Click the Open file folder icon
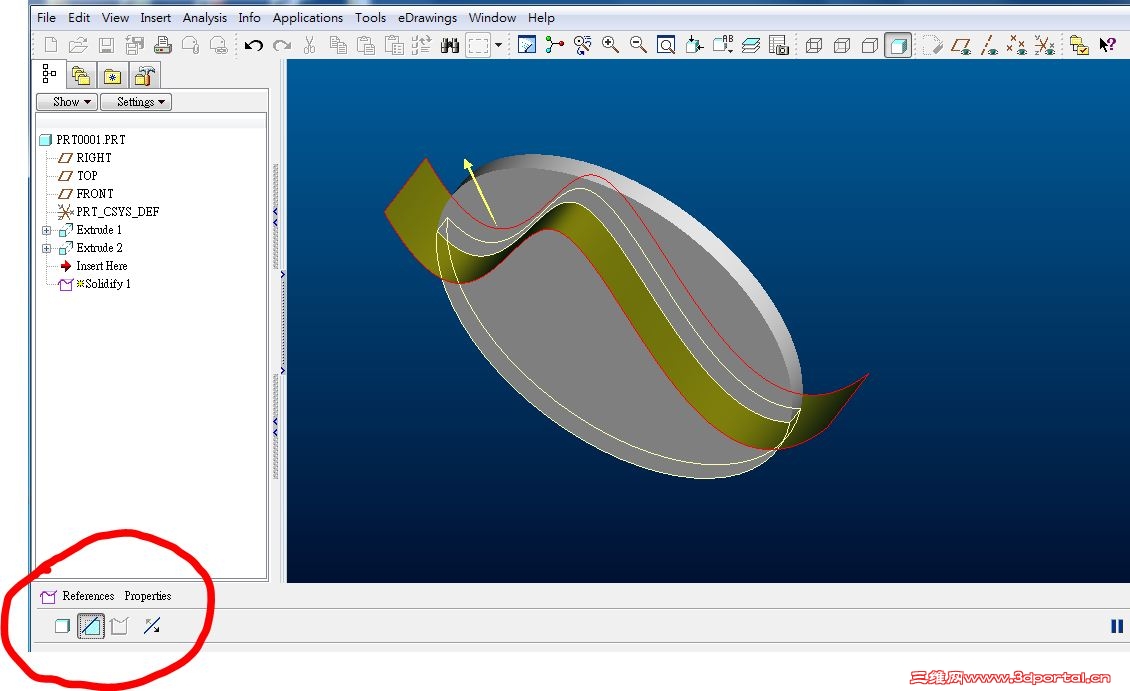Viewport: 1130px width, 691px height. [78, 45]
